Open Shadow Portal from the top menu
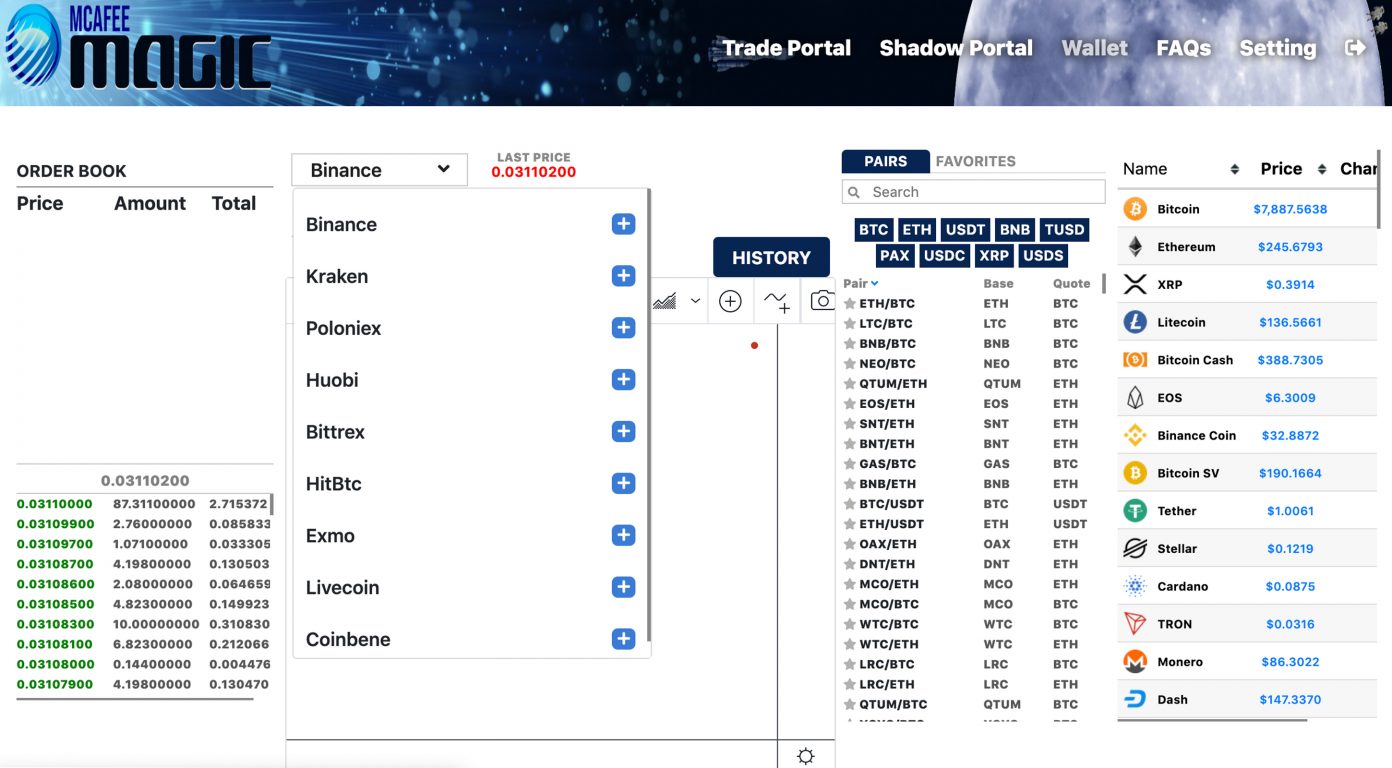The width and height of the screenshot is (1392, 768). pos(955,48)
